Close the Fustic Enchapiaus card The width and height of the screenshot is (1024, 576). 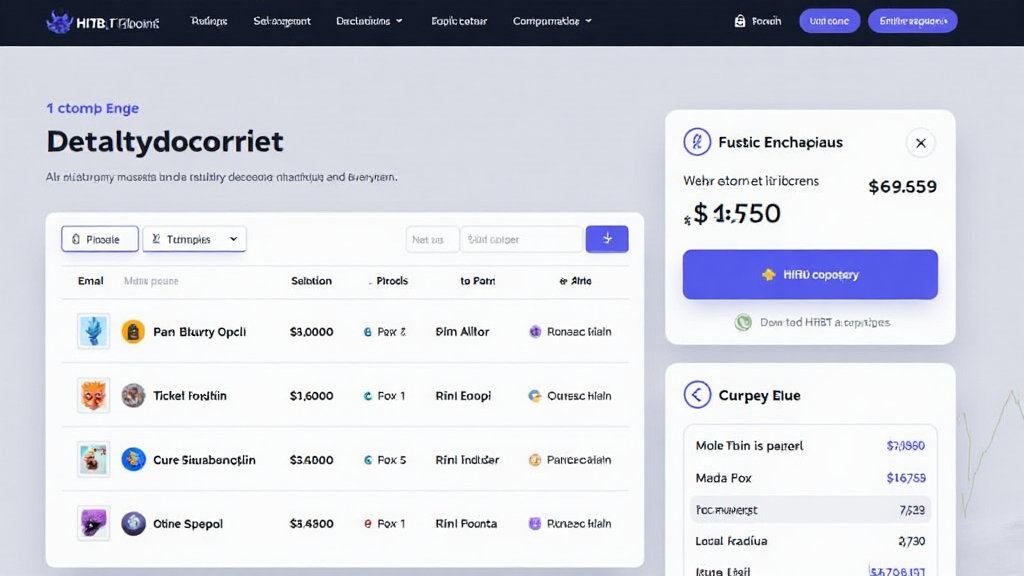pyautogui.click(x=921, y=143)
